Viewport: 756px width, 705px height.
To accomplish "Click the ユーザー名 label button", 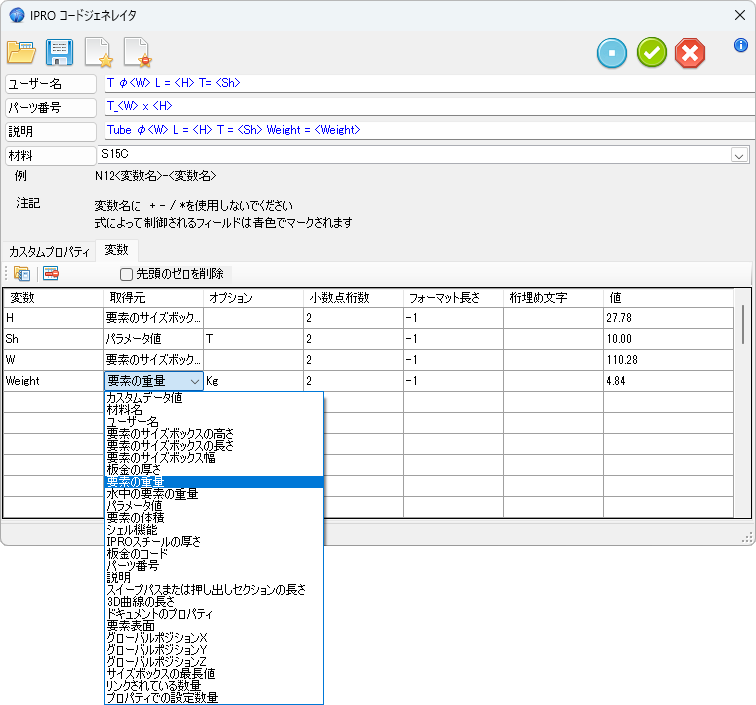I will click(x=51, y=84).
